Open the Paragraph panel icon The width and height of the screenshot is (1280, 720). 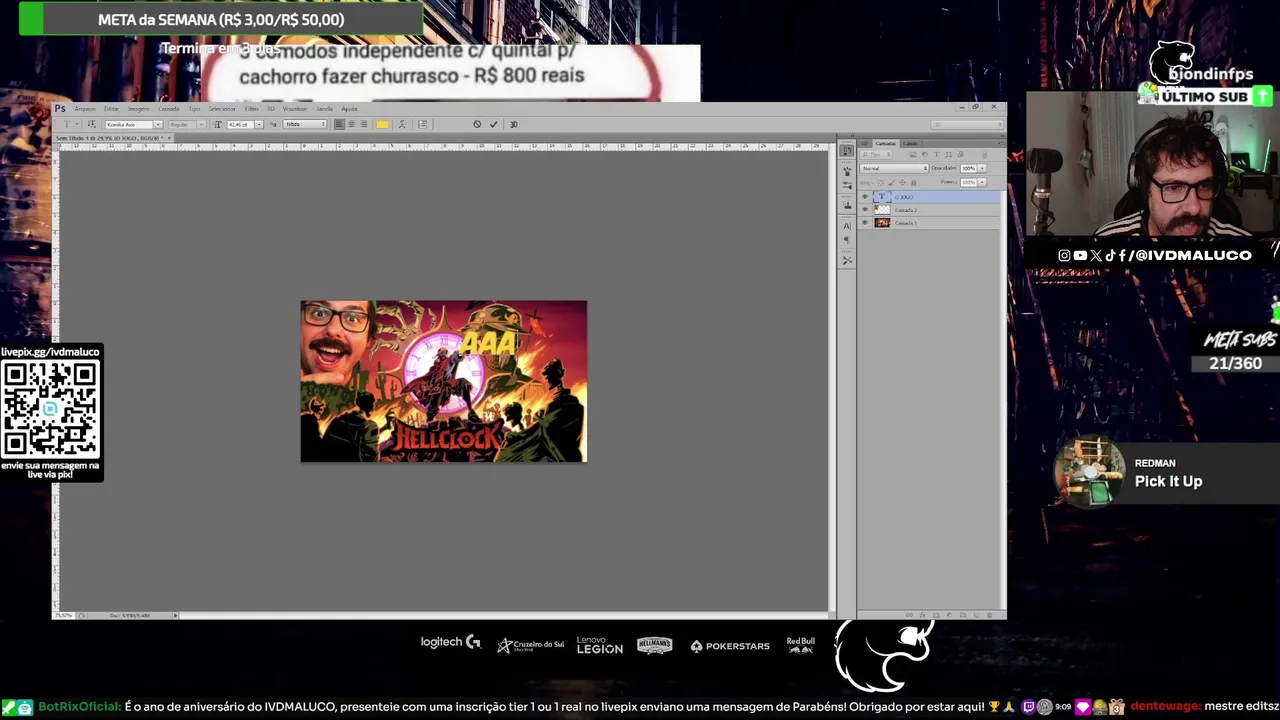point(847,240)
